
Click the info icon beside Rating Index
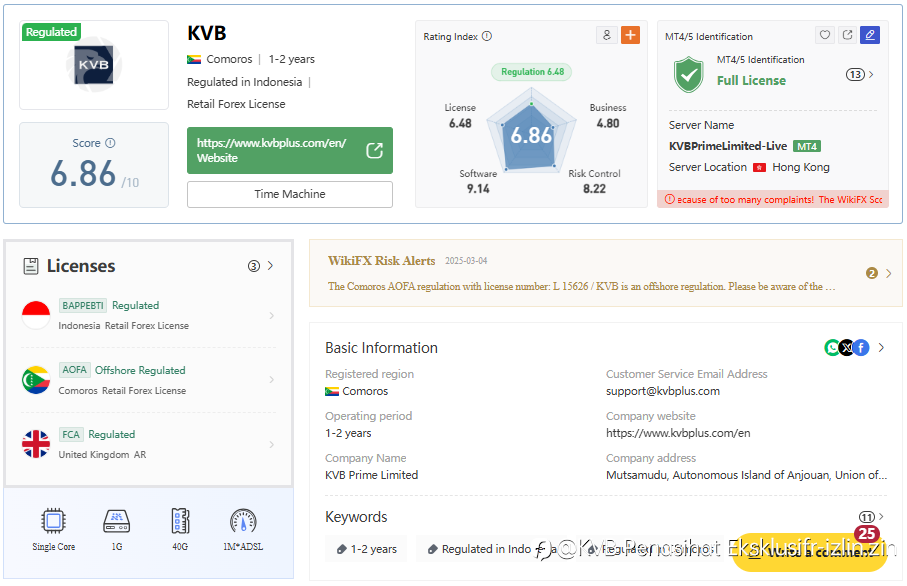tap(487, 36)
